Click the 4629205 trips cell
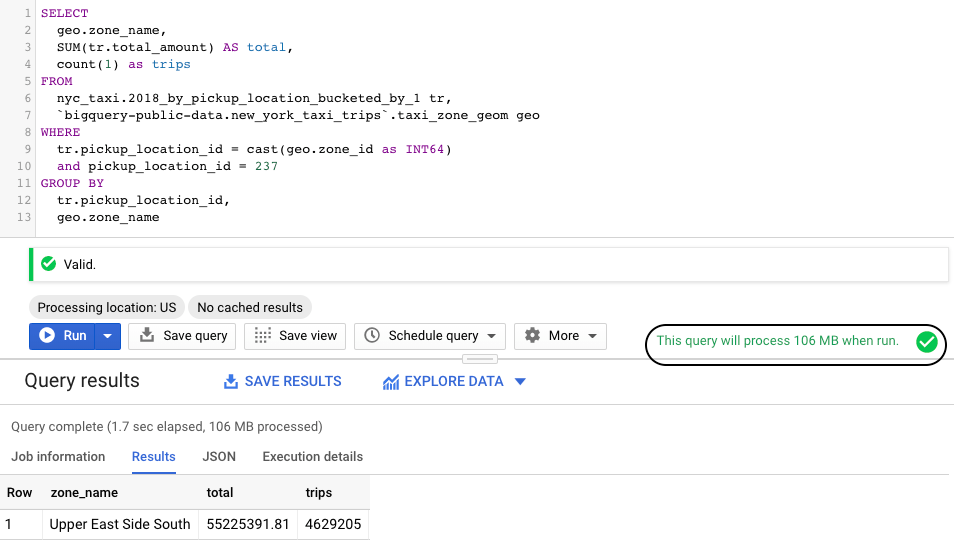 point(333,524)
